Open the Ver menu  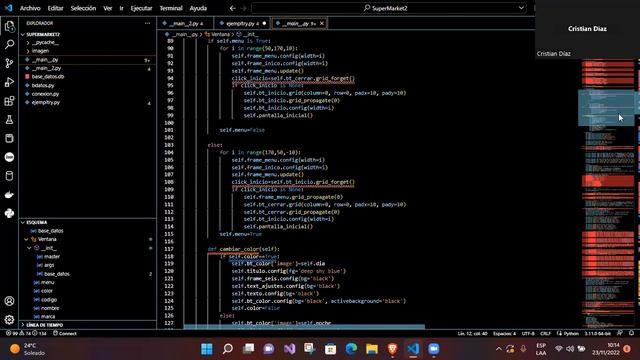point(108,8)
